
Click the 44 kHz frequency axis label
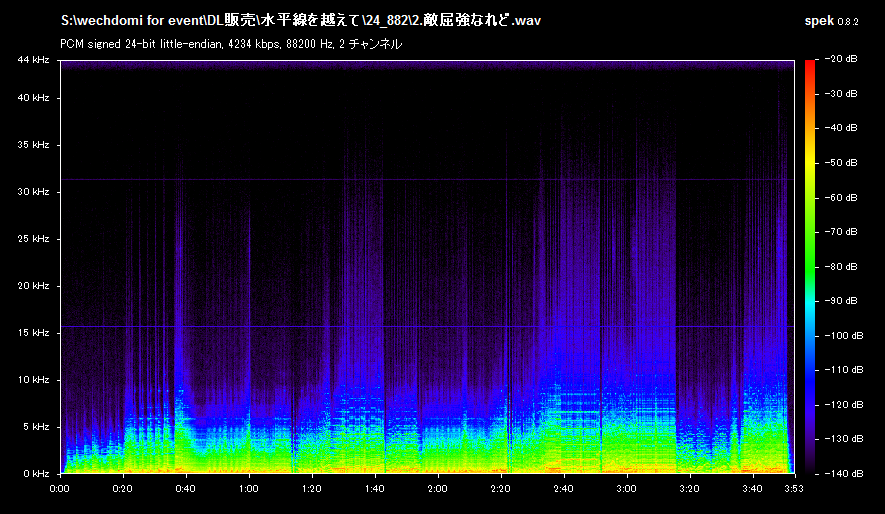pyautogui.click(x=33, y=60)
